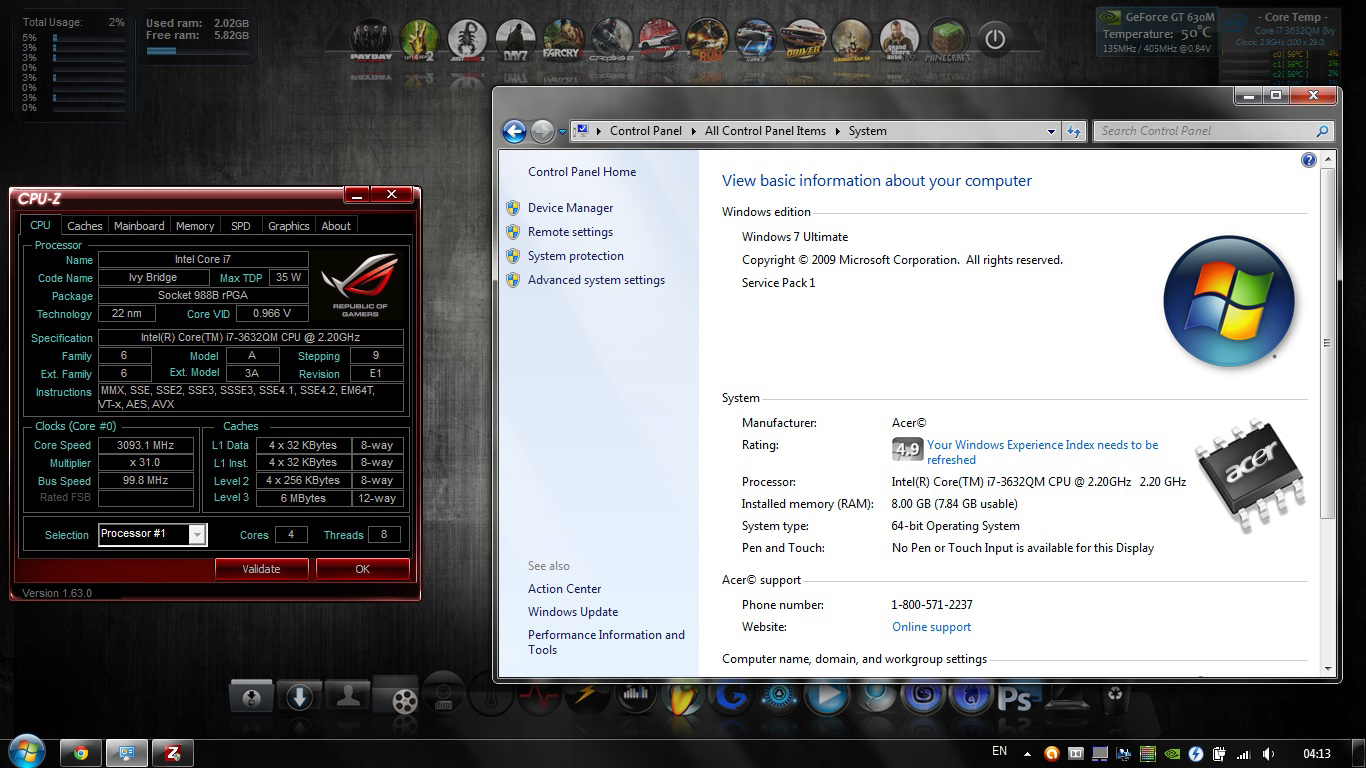Launch Left 4 Dead 2 dock icon

420,40
